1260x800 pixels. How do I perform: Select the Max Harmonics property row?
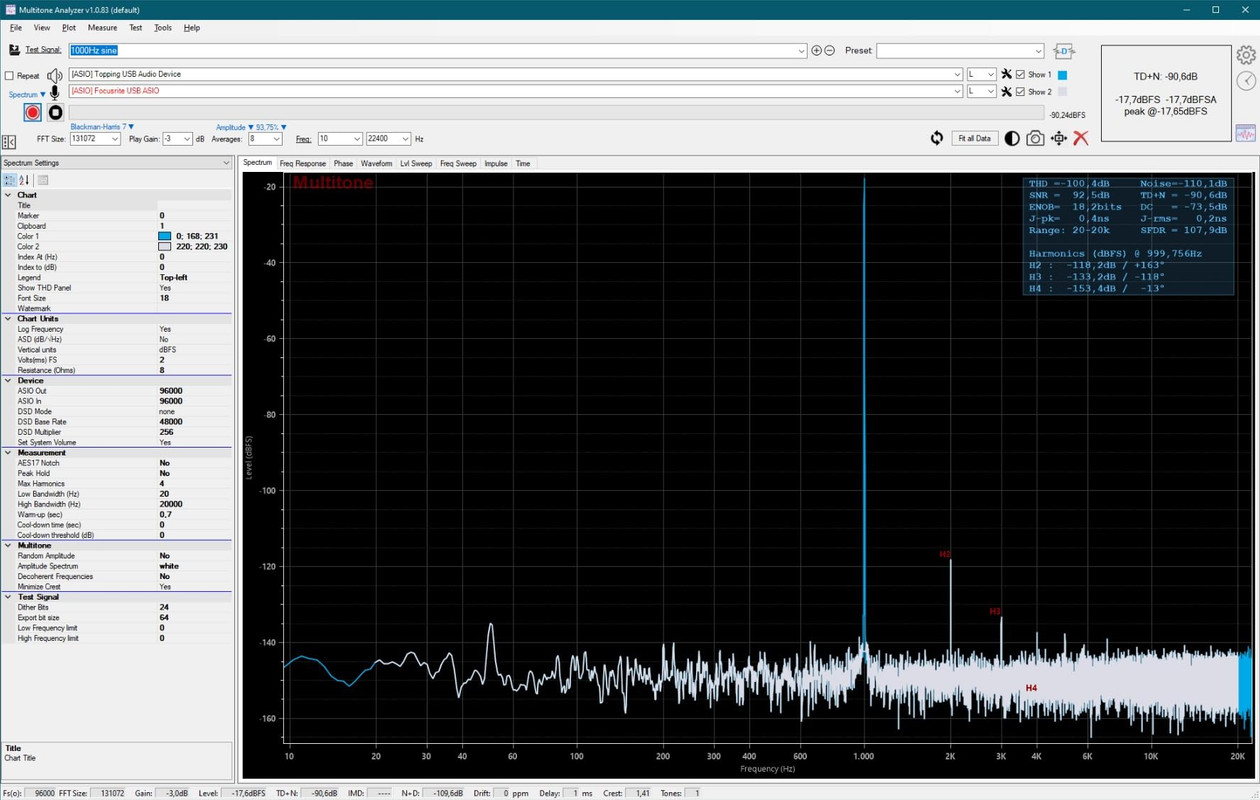[116, 483]
